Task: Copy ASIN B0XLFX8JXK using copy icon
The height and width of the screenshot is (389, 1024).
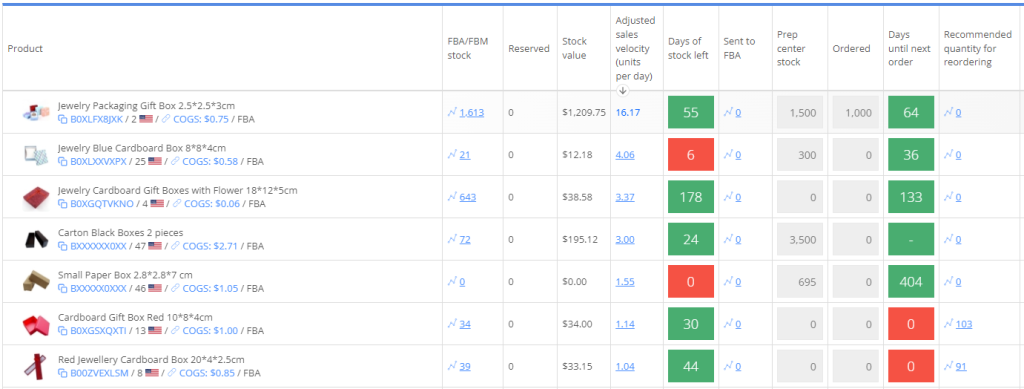Action: (63, 119)
